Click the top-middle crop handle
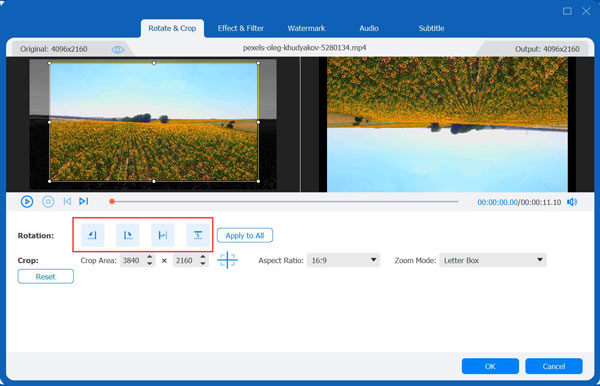600x386 pixels. pyautogui.click(x=154, y=63)
